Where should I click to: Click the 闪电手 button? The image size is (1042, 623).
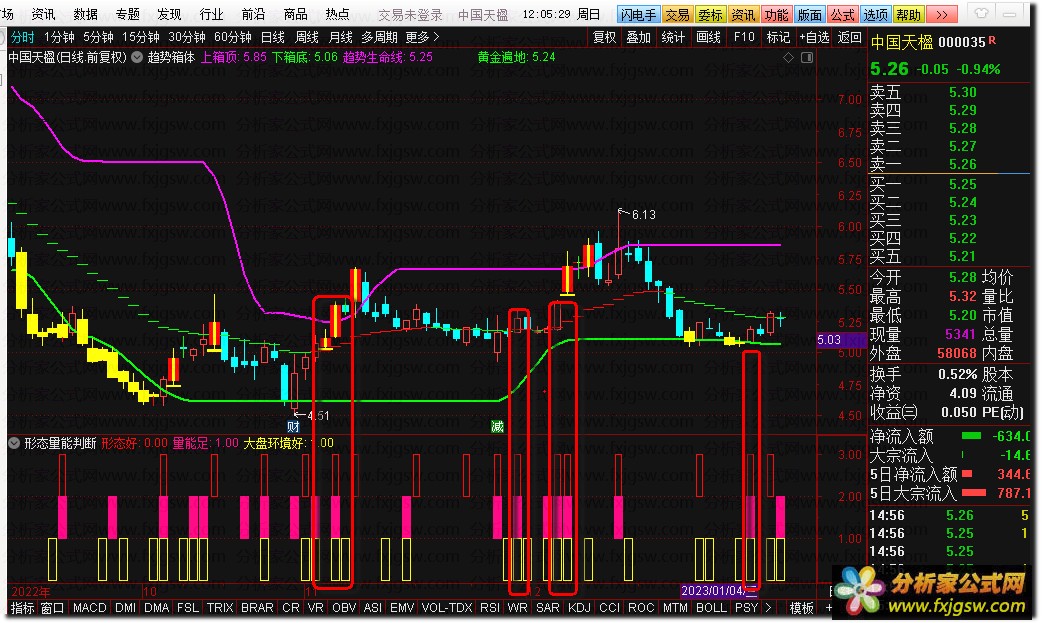pyautogui.click(x=639, y=15)
